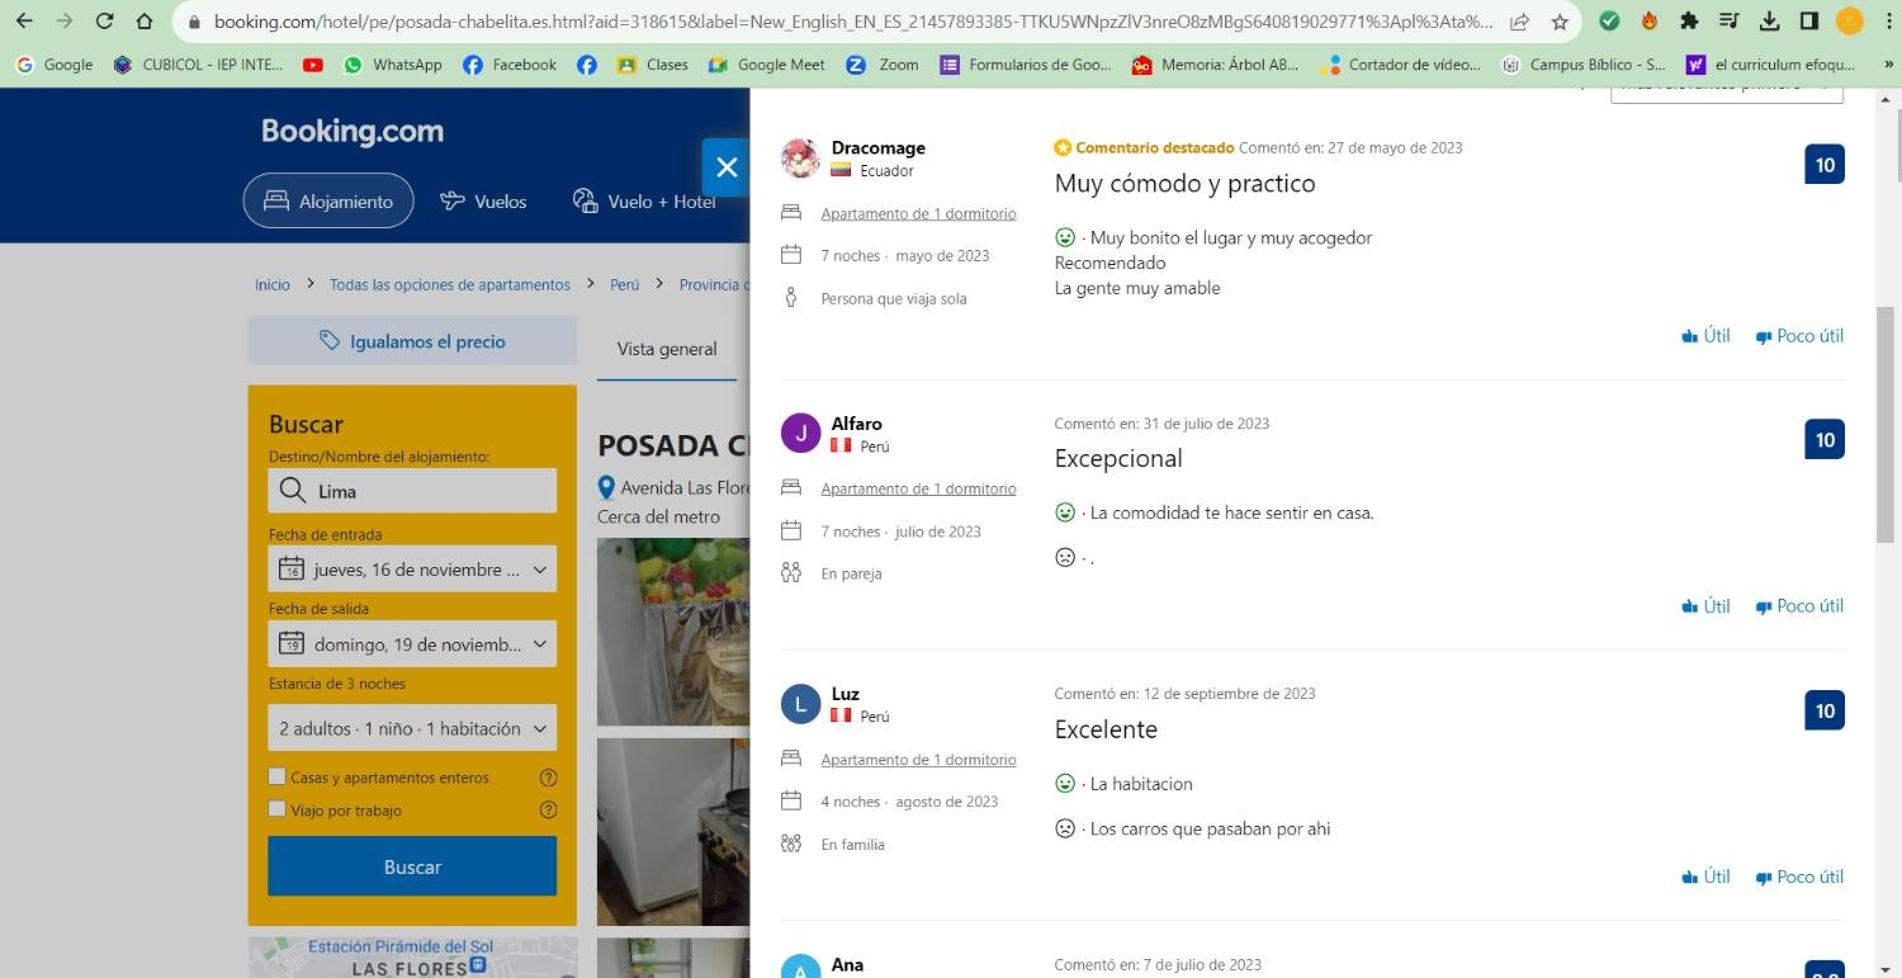Click the blue Buscar search button
This screenshot has height=978, width=1902.
[412, 867]
